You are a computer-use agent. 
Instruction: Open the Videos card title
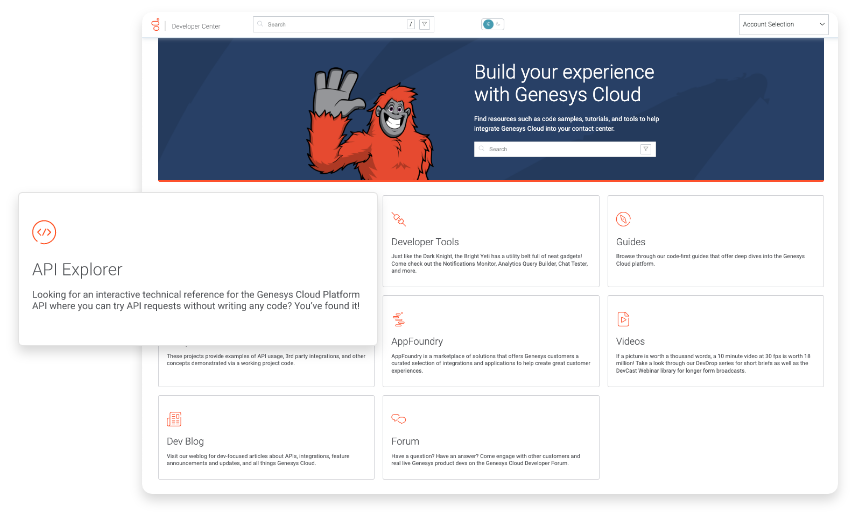(630, 342)
